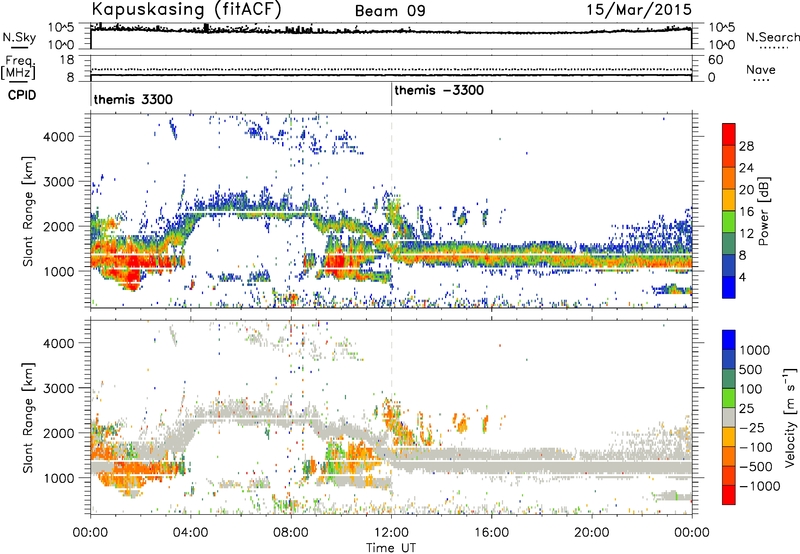
Task: Click the 'Beam 09' label
Action: [x=390, y=11]
